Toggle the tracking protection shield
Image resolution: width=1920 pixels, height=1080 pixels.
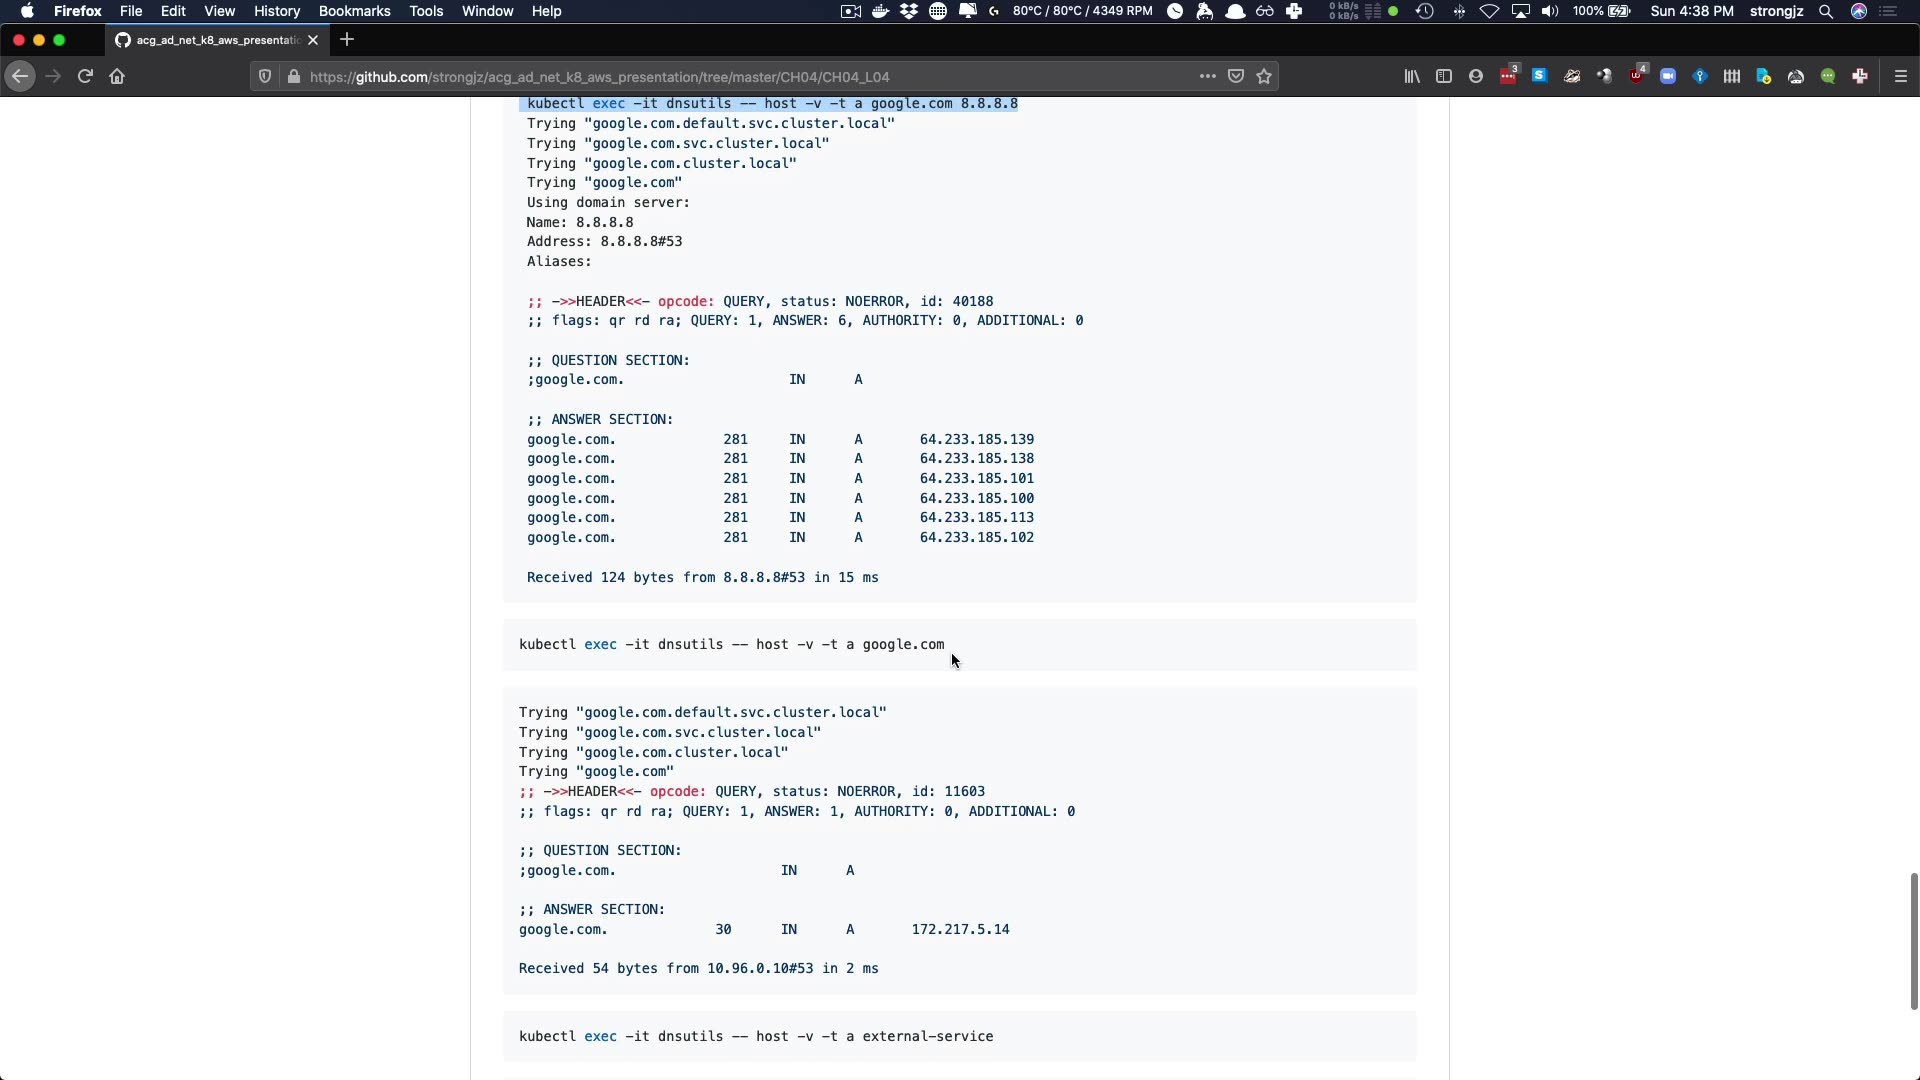click(265, 76)
